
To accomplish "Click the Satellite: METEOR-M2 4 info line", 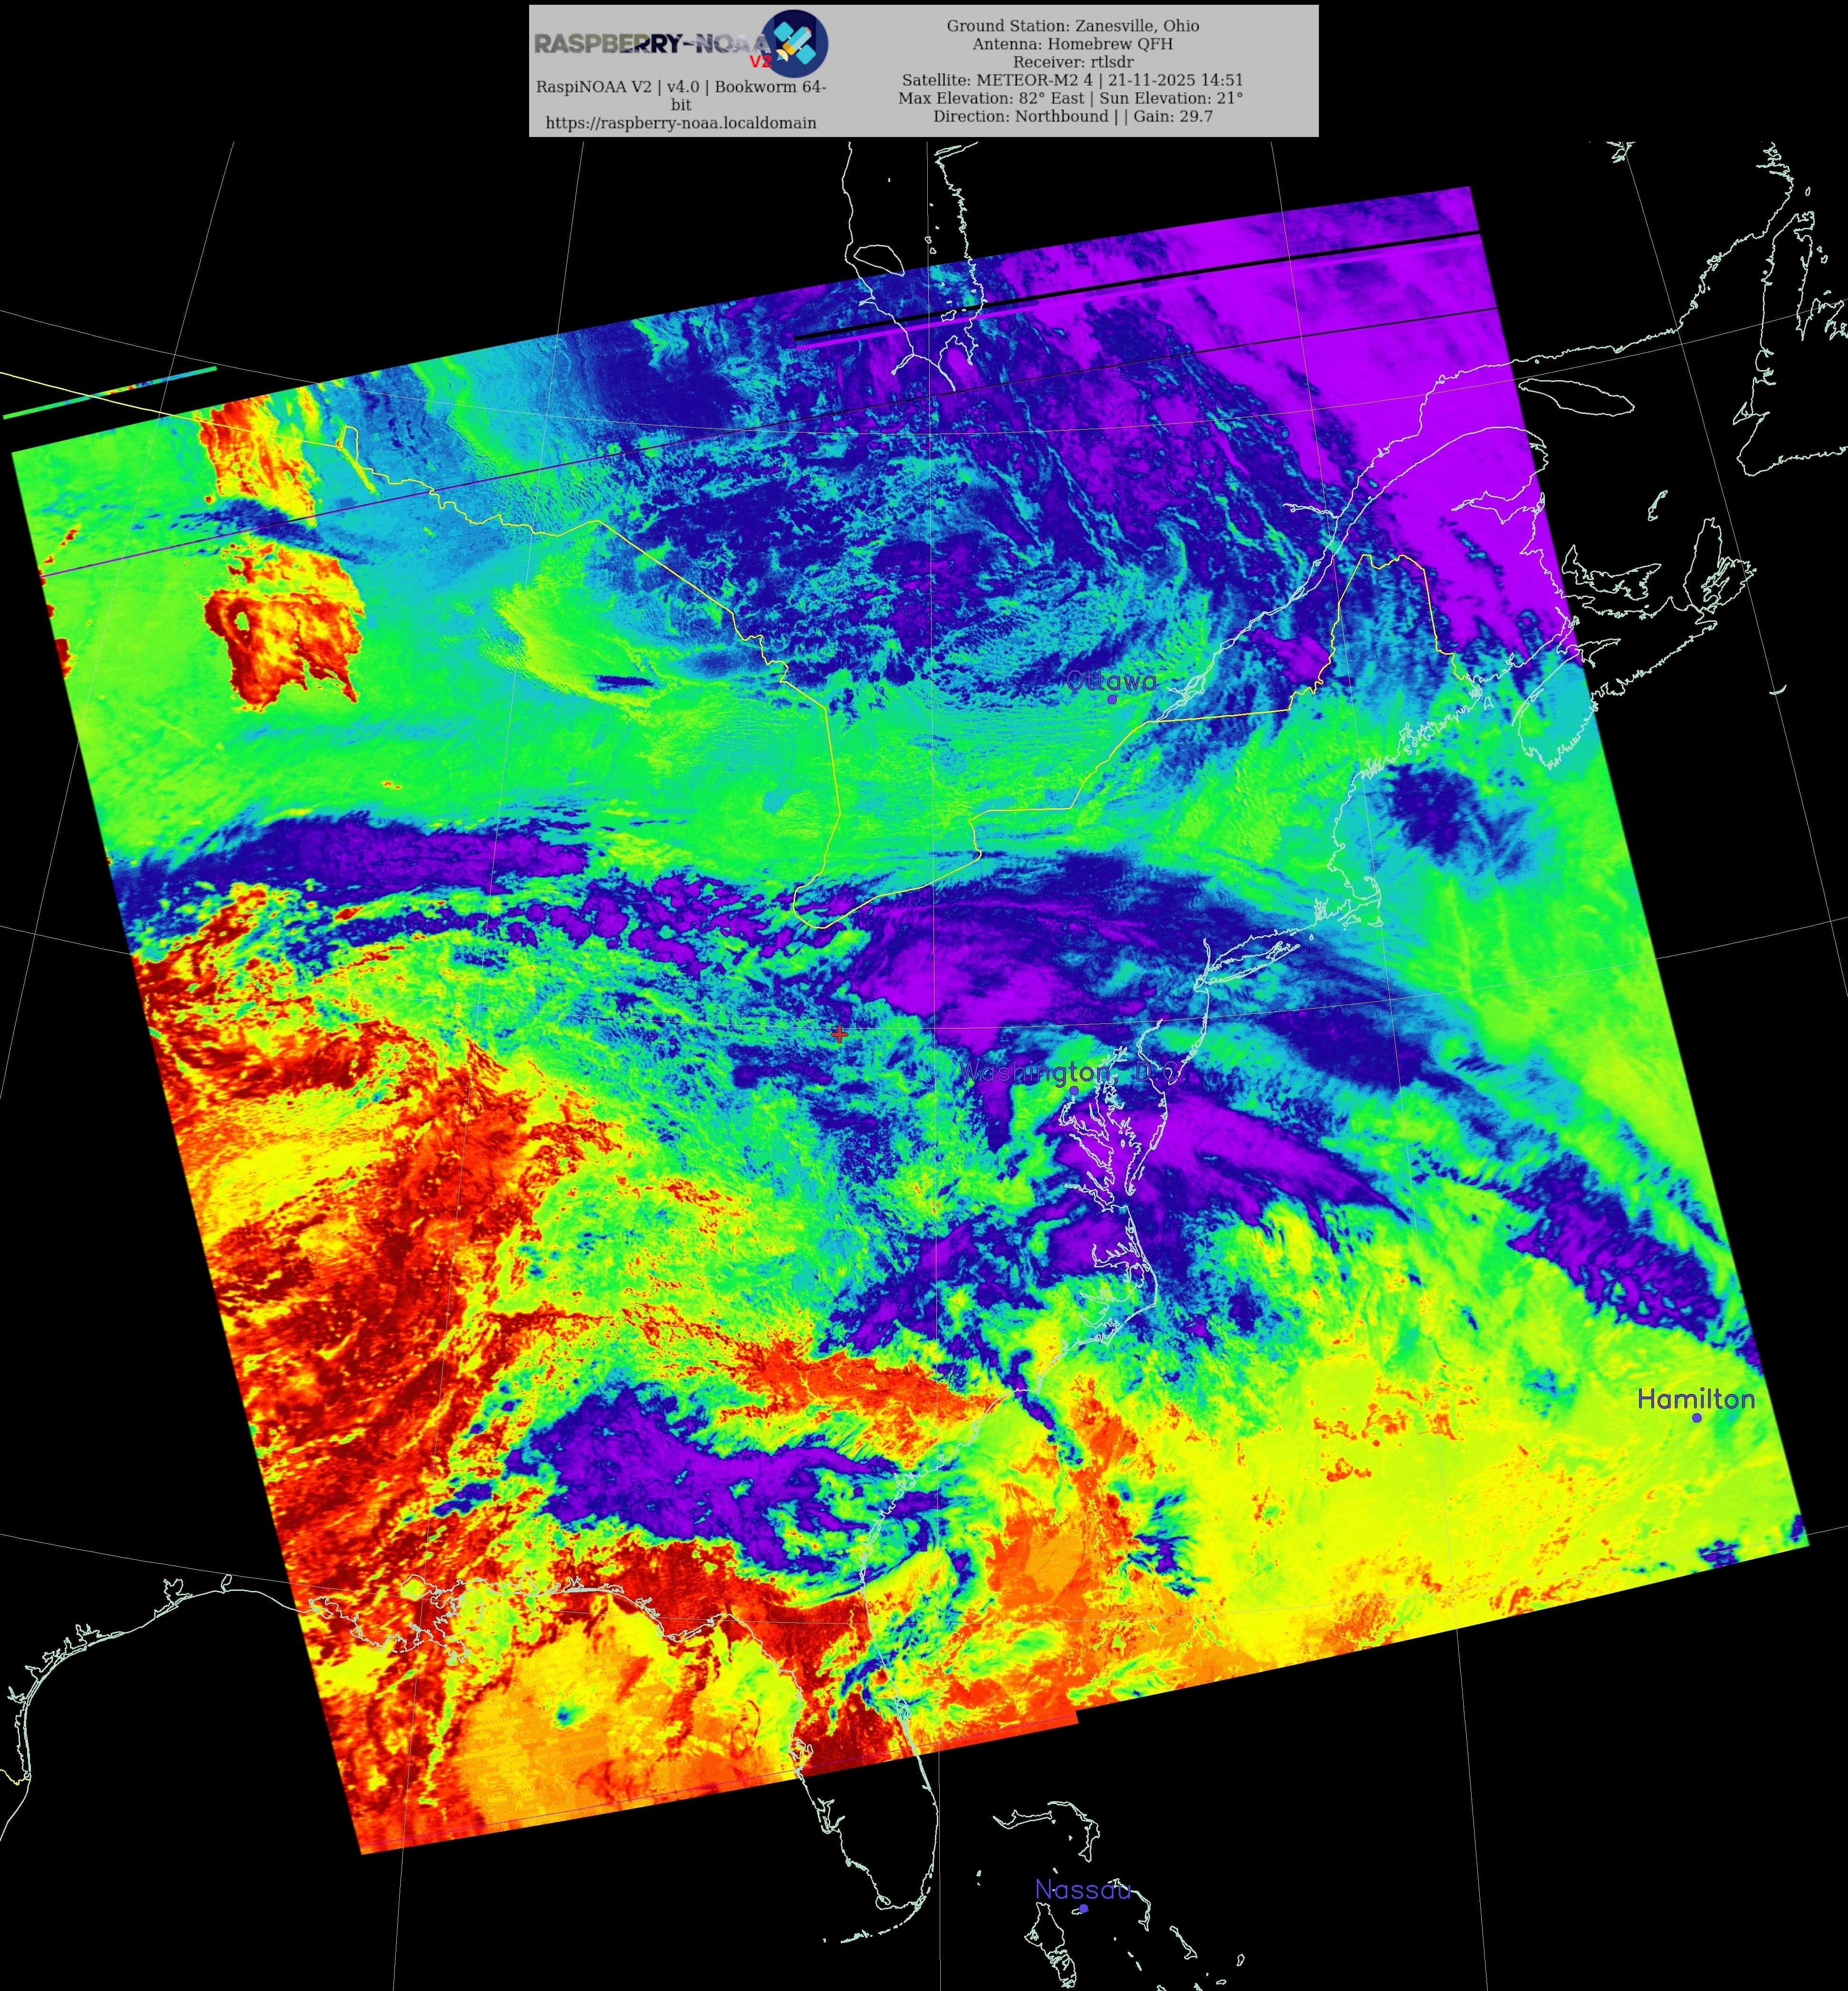I will (1072, 80).
